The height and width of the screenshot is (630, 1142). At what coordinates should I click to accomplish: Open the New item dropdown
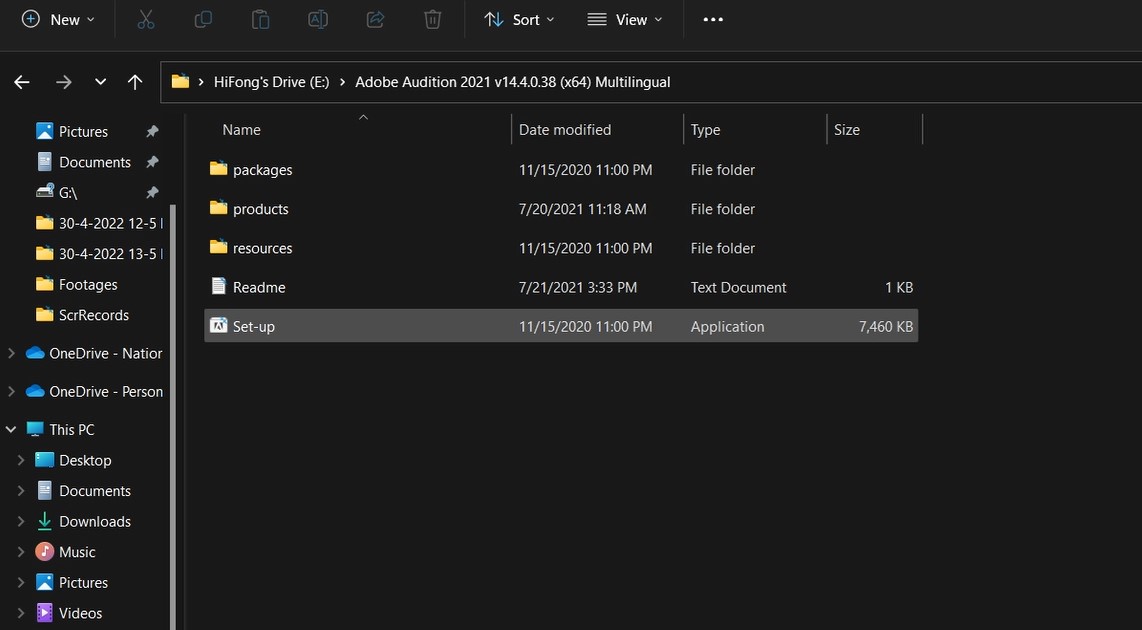(x=58, y=20)
